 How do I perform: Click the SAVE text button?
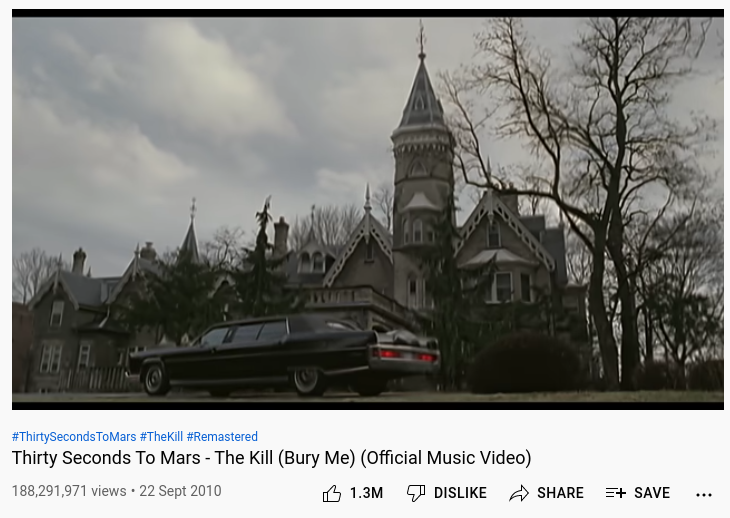tap(652, 493)
